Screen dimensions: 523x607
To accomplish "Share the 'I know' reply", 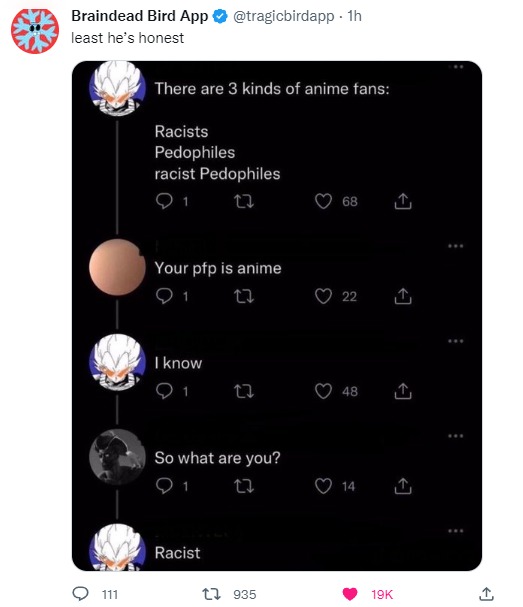I will tap(403, 391).
